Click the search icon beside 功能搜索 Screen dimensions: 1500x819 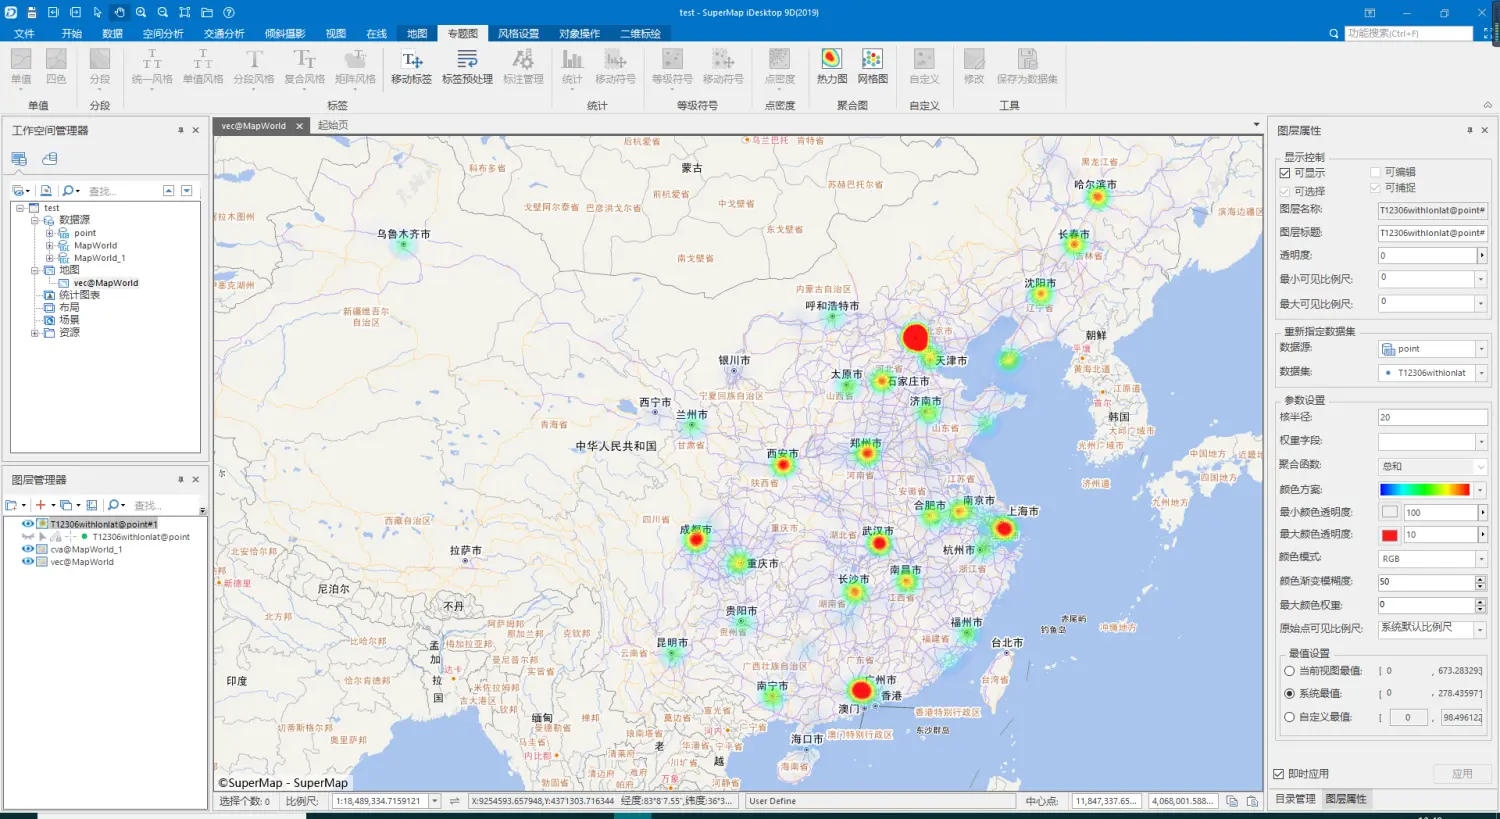coord(1334,33)
